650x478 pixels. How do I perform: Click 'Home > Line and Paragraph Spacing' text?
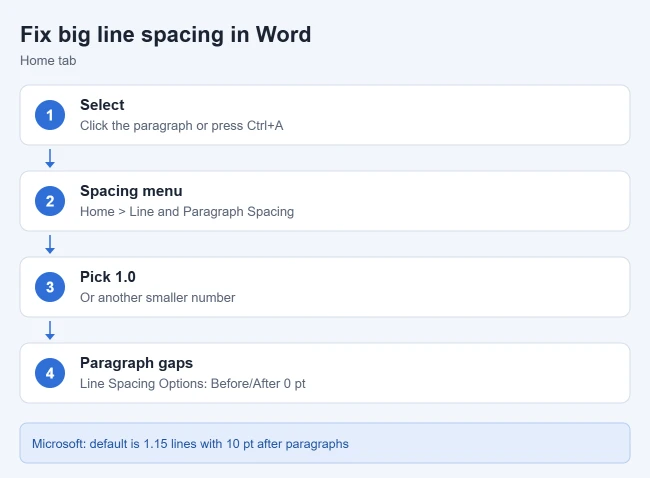pos(187,211)
